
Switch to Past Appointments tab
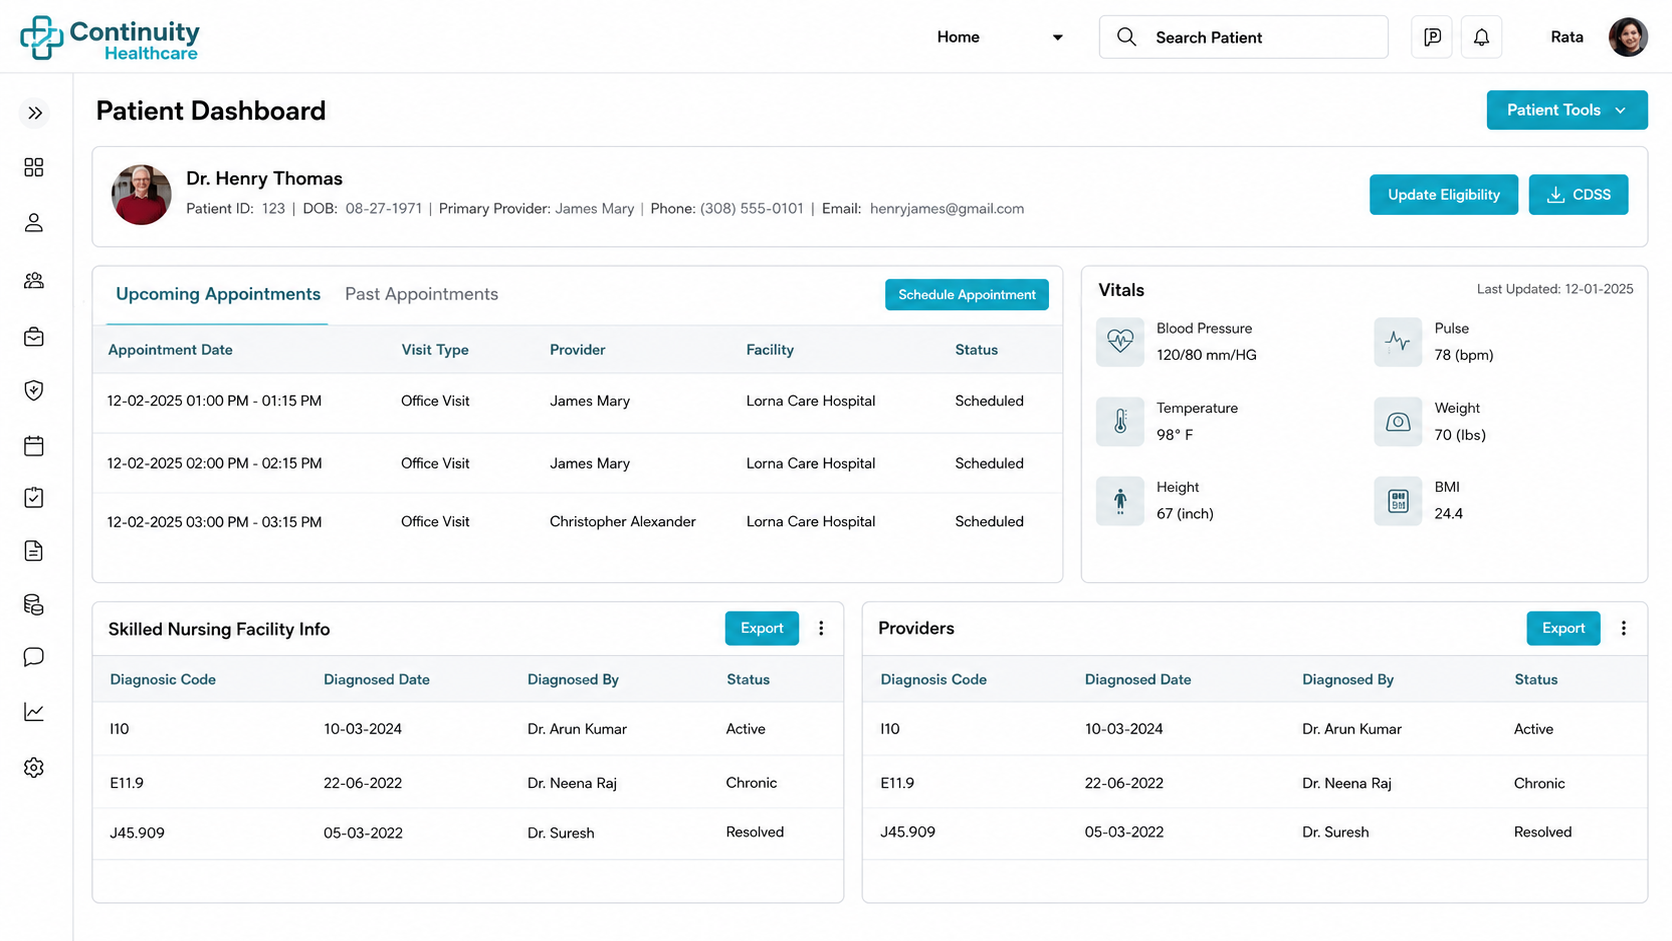tap(421, 294)
